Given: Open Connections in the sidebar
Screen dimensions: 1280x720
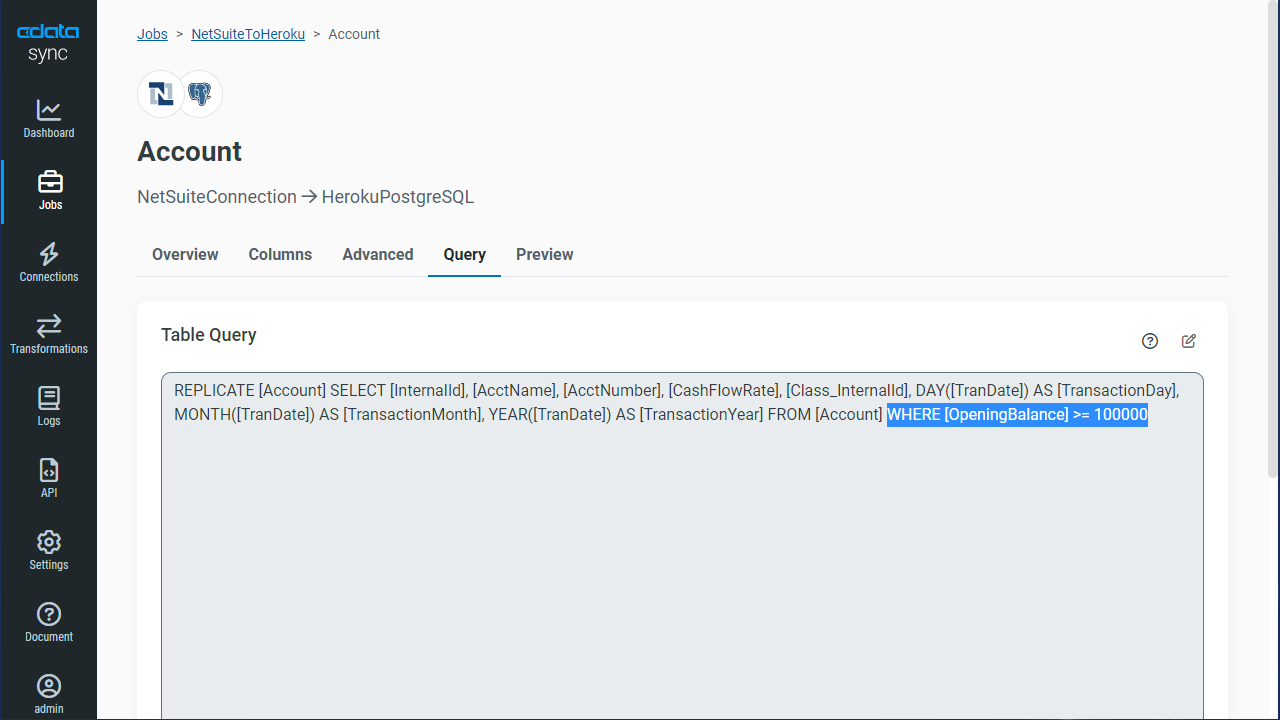Looking at the screenshot, I should [x=49, y=262].
